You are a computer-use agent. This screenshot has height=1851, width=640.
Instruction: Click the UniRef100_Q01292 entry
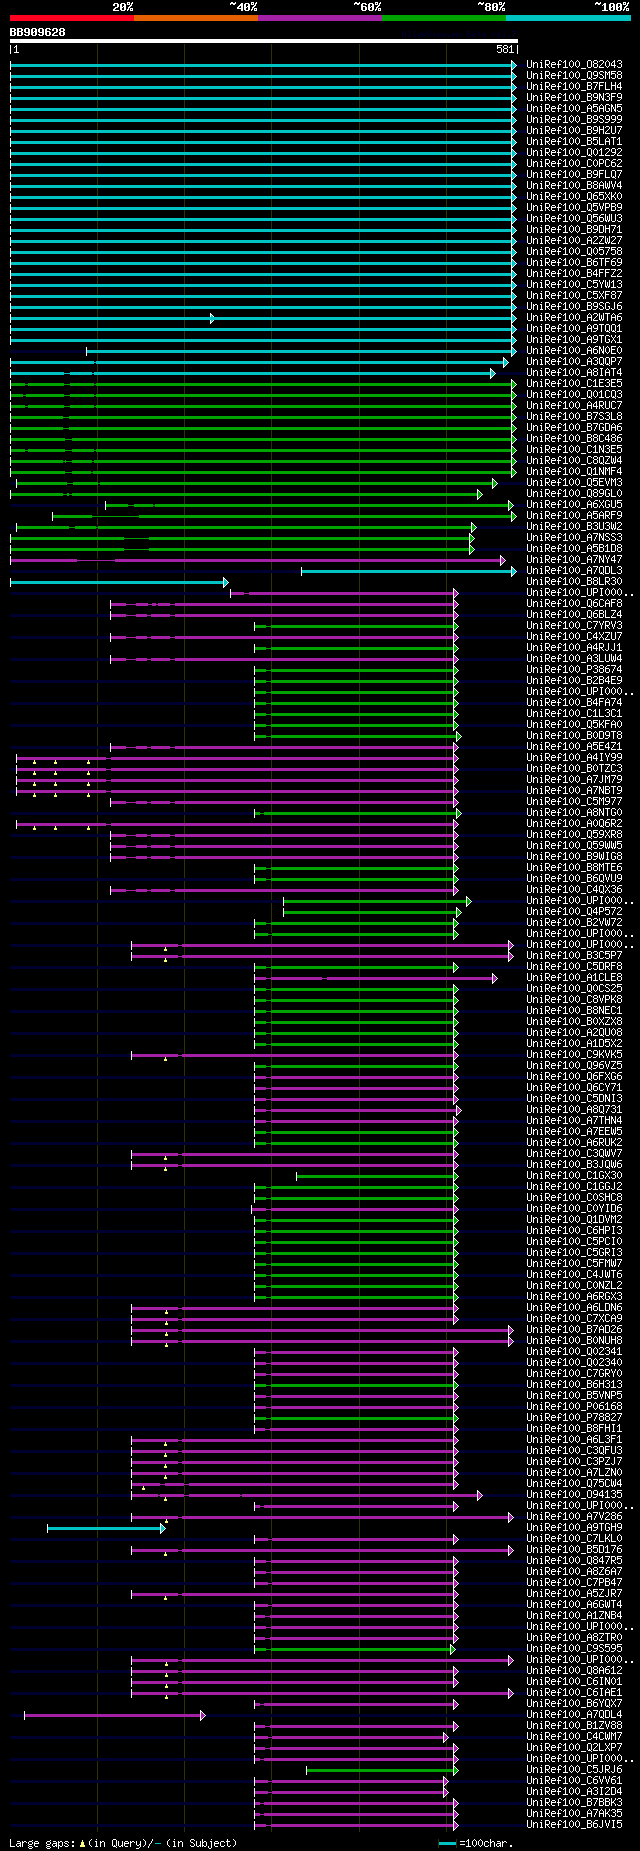[x=574, y=152]
